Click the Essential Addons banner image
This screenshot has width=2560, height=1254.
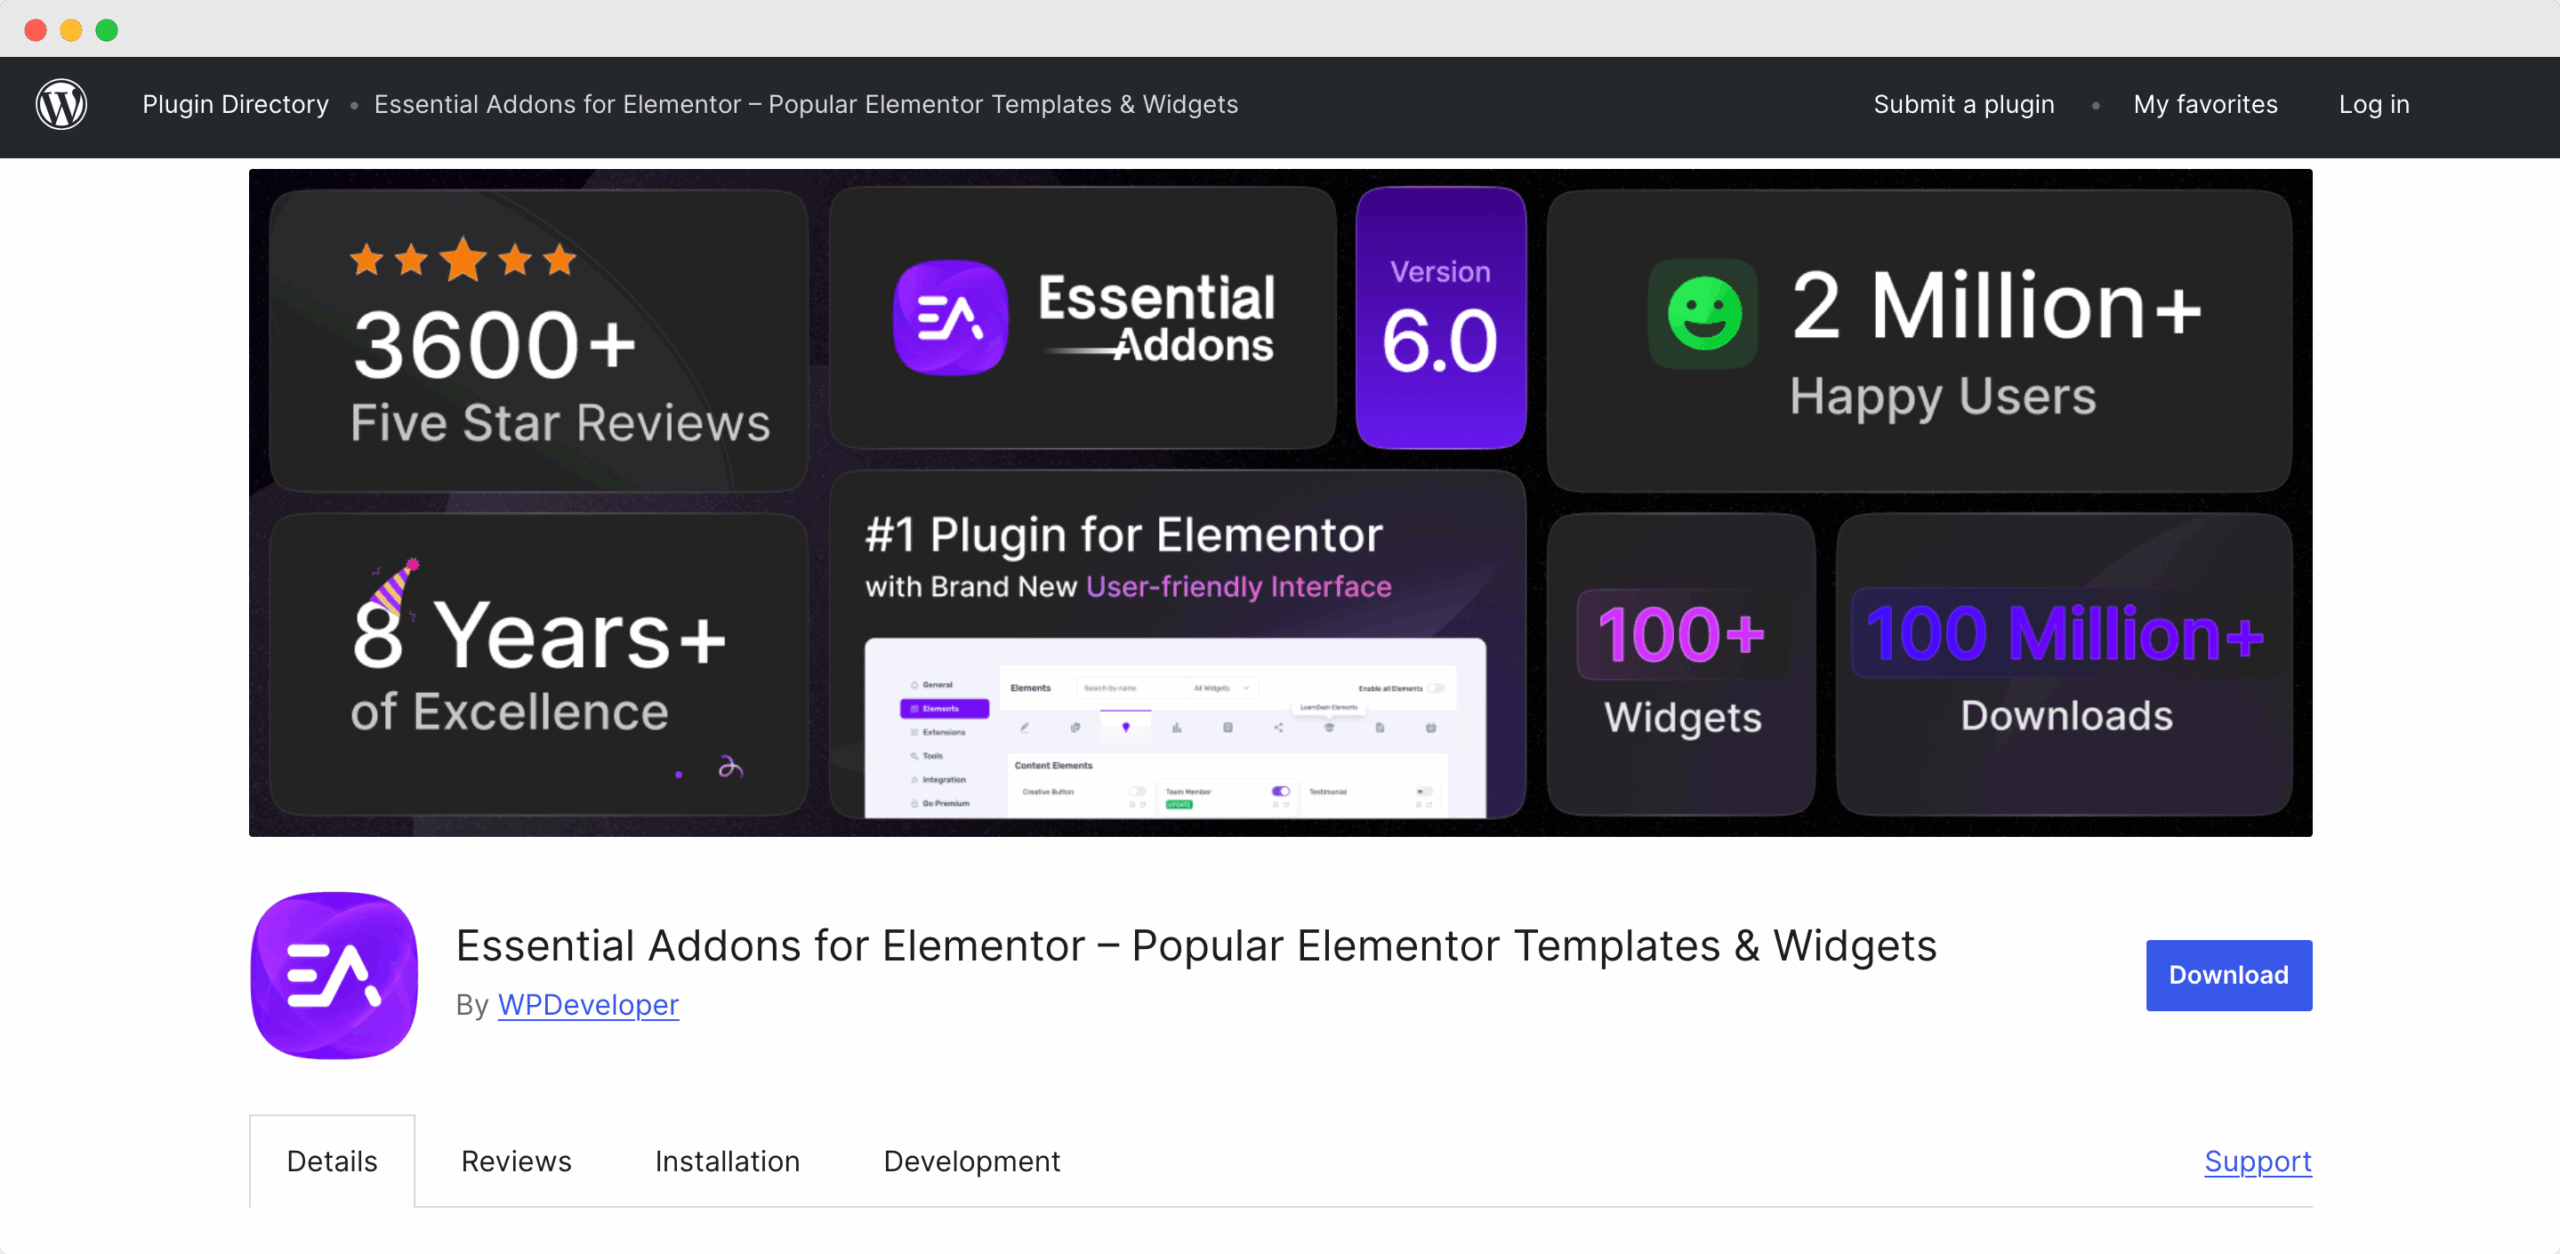click(x=1280, y=502)
